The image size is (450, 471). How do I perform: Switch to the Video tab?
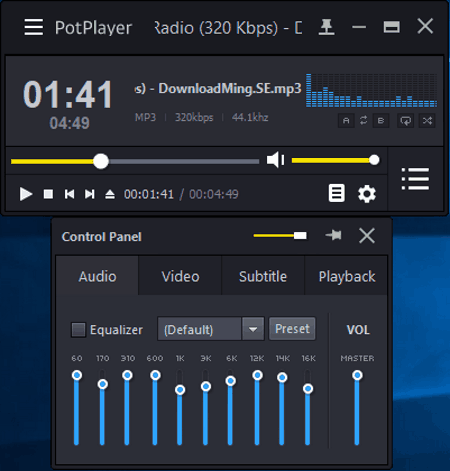coord(180,276)
